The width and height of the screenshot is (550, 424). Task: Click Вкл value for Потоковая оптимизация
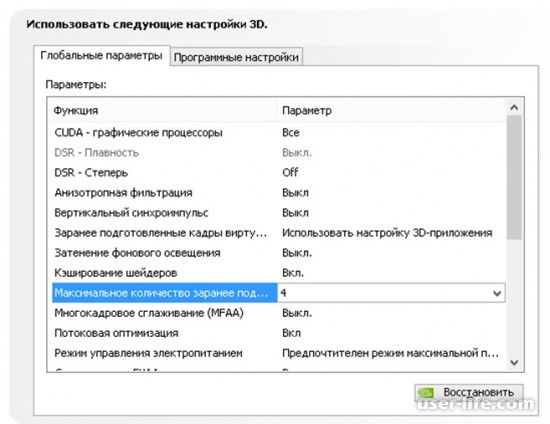(x=291, y=333)
